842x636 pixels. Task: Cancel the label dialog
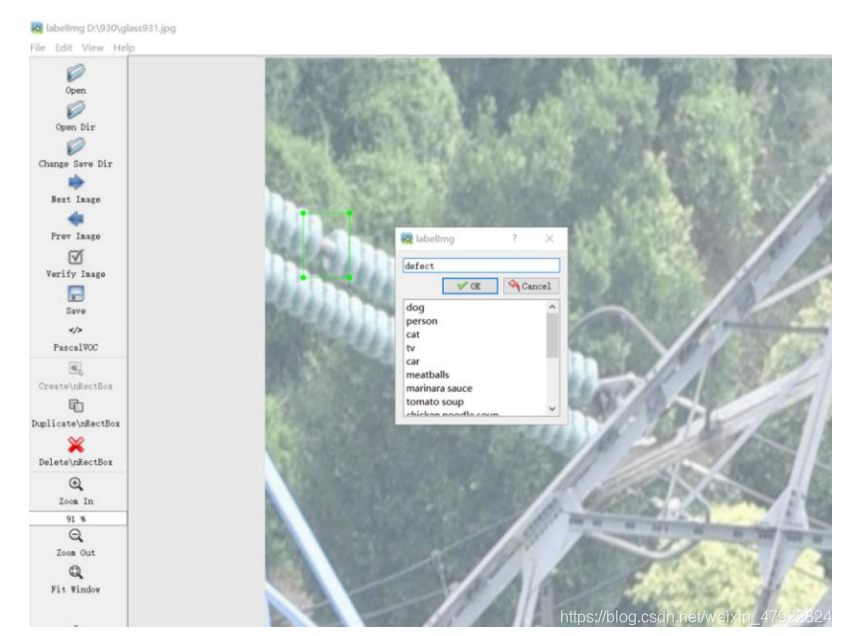[529, 286]
